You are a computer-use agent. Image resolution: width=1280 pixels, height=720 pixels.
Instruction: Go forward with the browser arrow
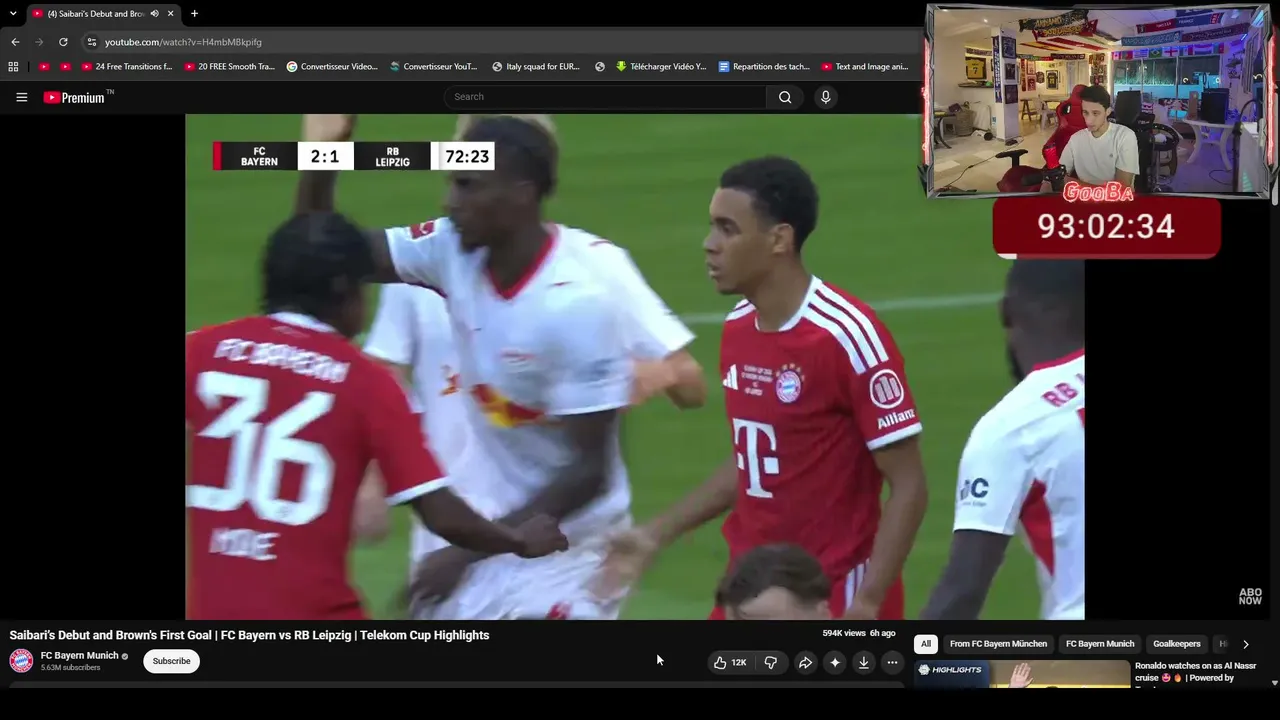pos(39,42)
